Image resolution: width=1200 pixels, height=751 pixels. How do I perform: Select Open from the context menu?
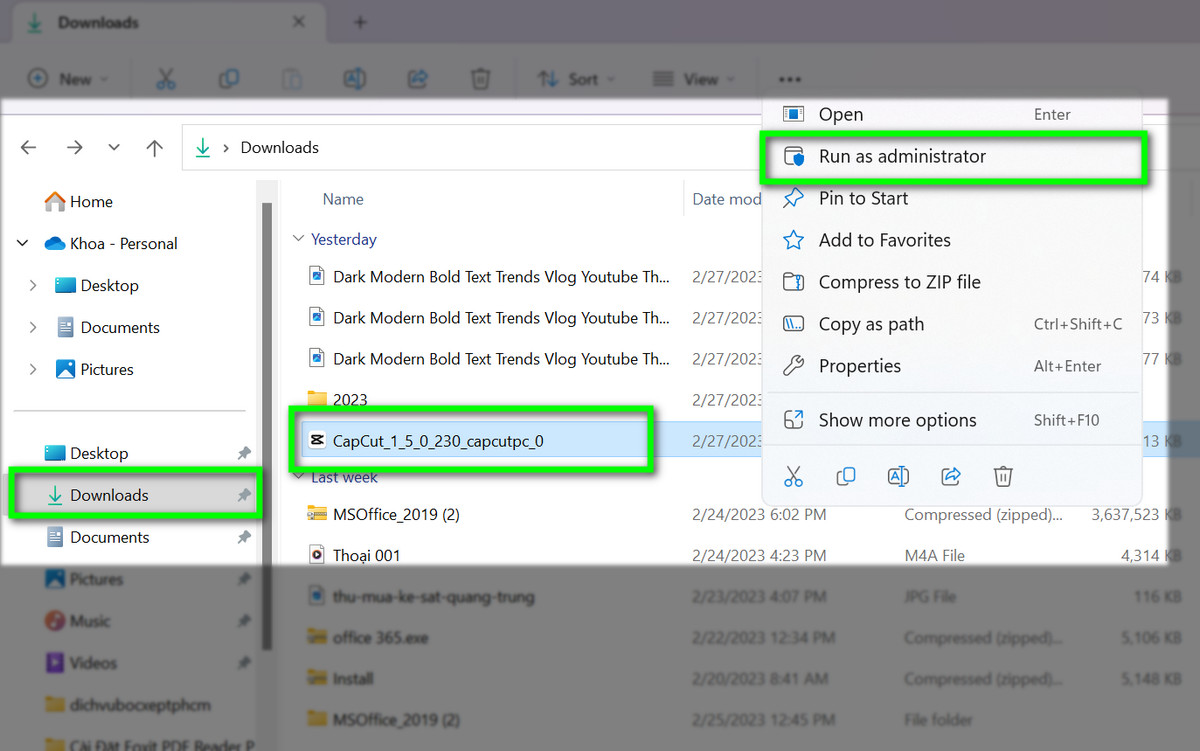pos(952,115)
